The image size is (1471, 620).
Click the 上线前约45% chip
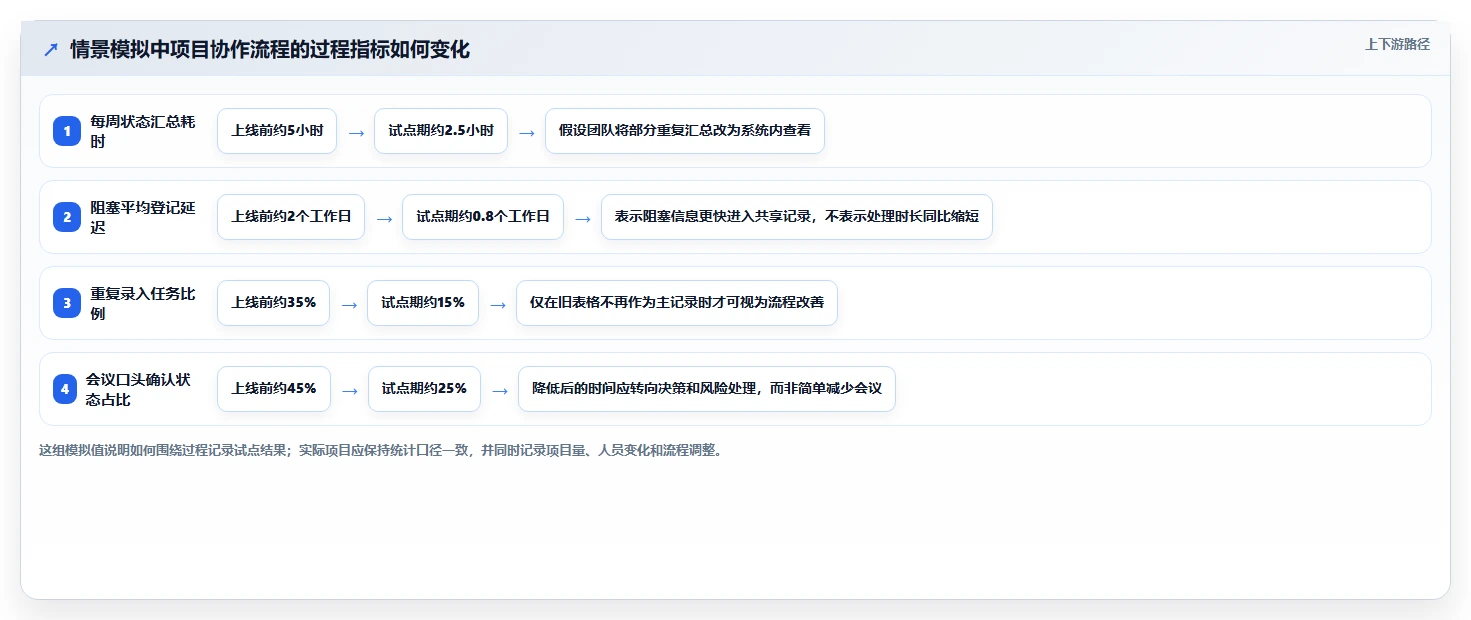coord(274,389)
